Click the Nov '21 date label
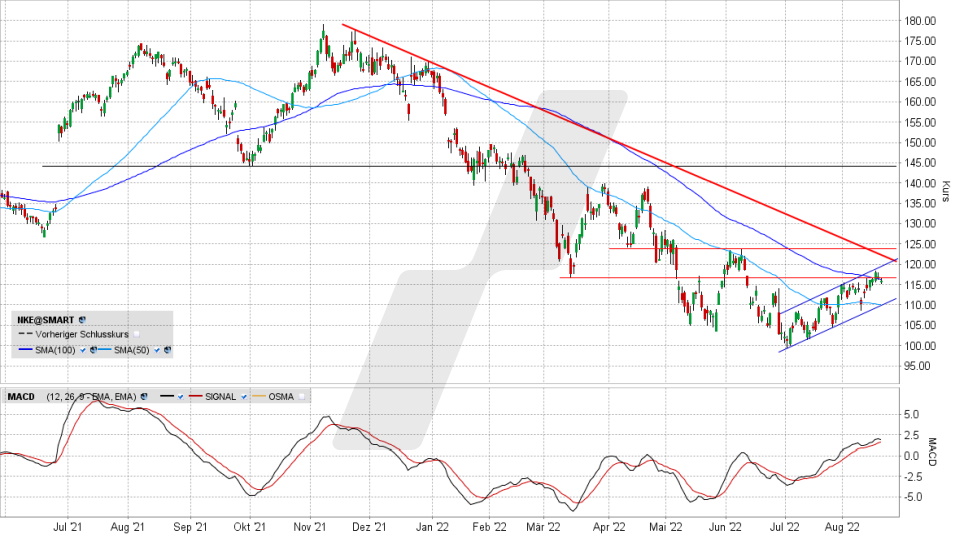Image resolution: width=960 pixels, height=540 pixels. pos(310,527)
